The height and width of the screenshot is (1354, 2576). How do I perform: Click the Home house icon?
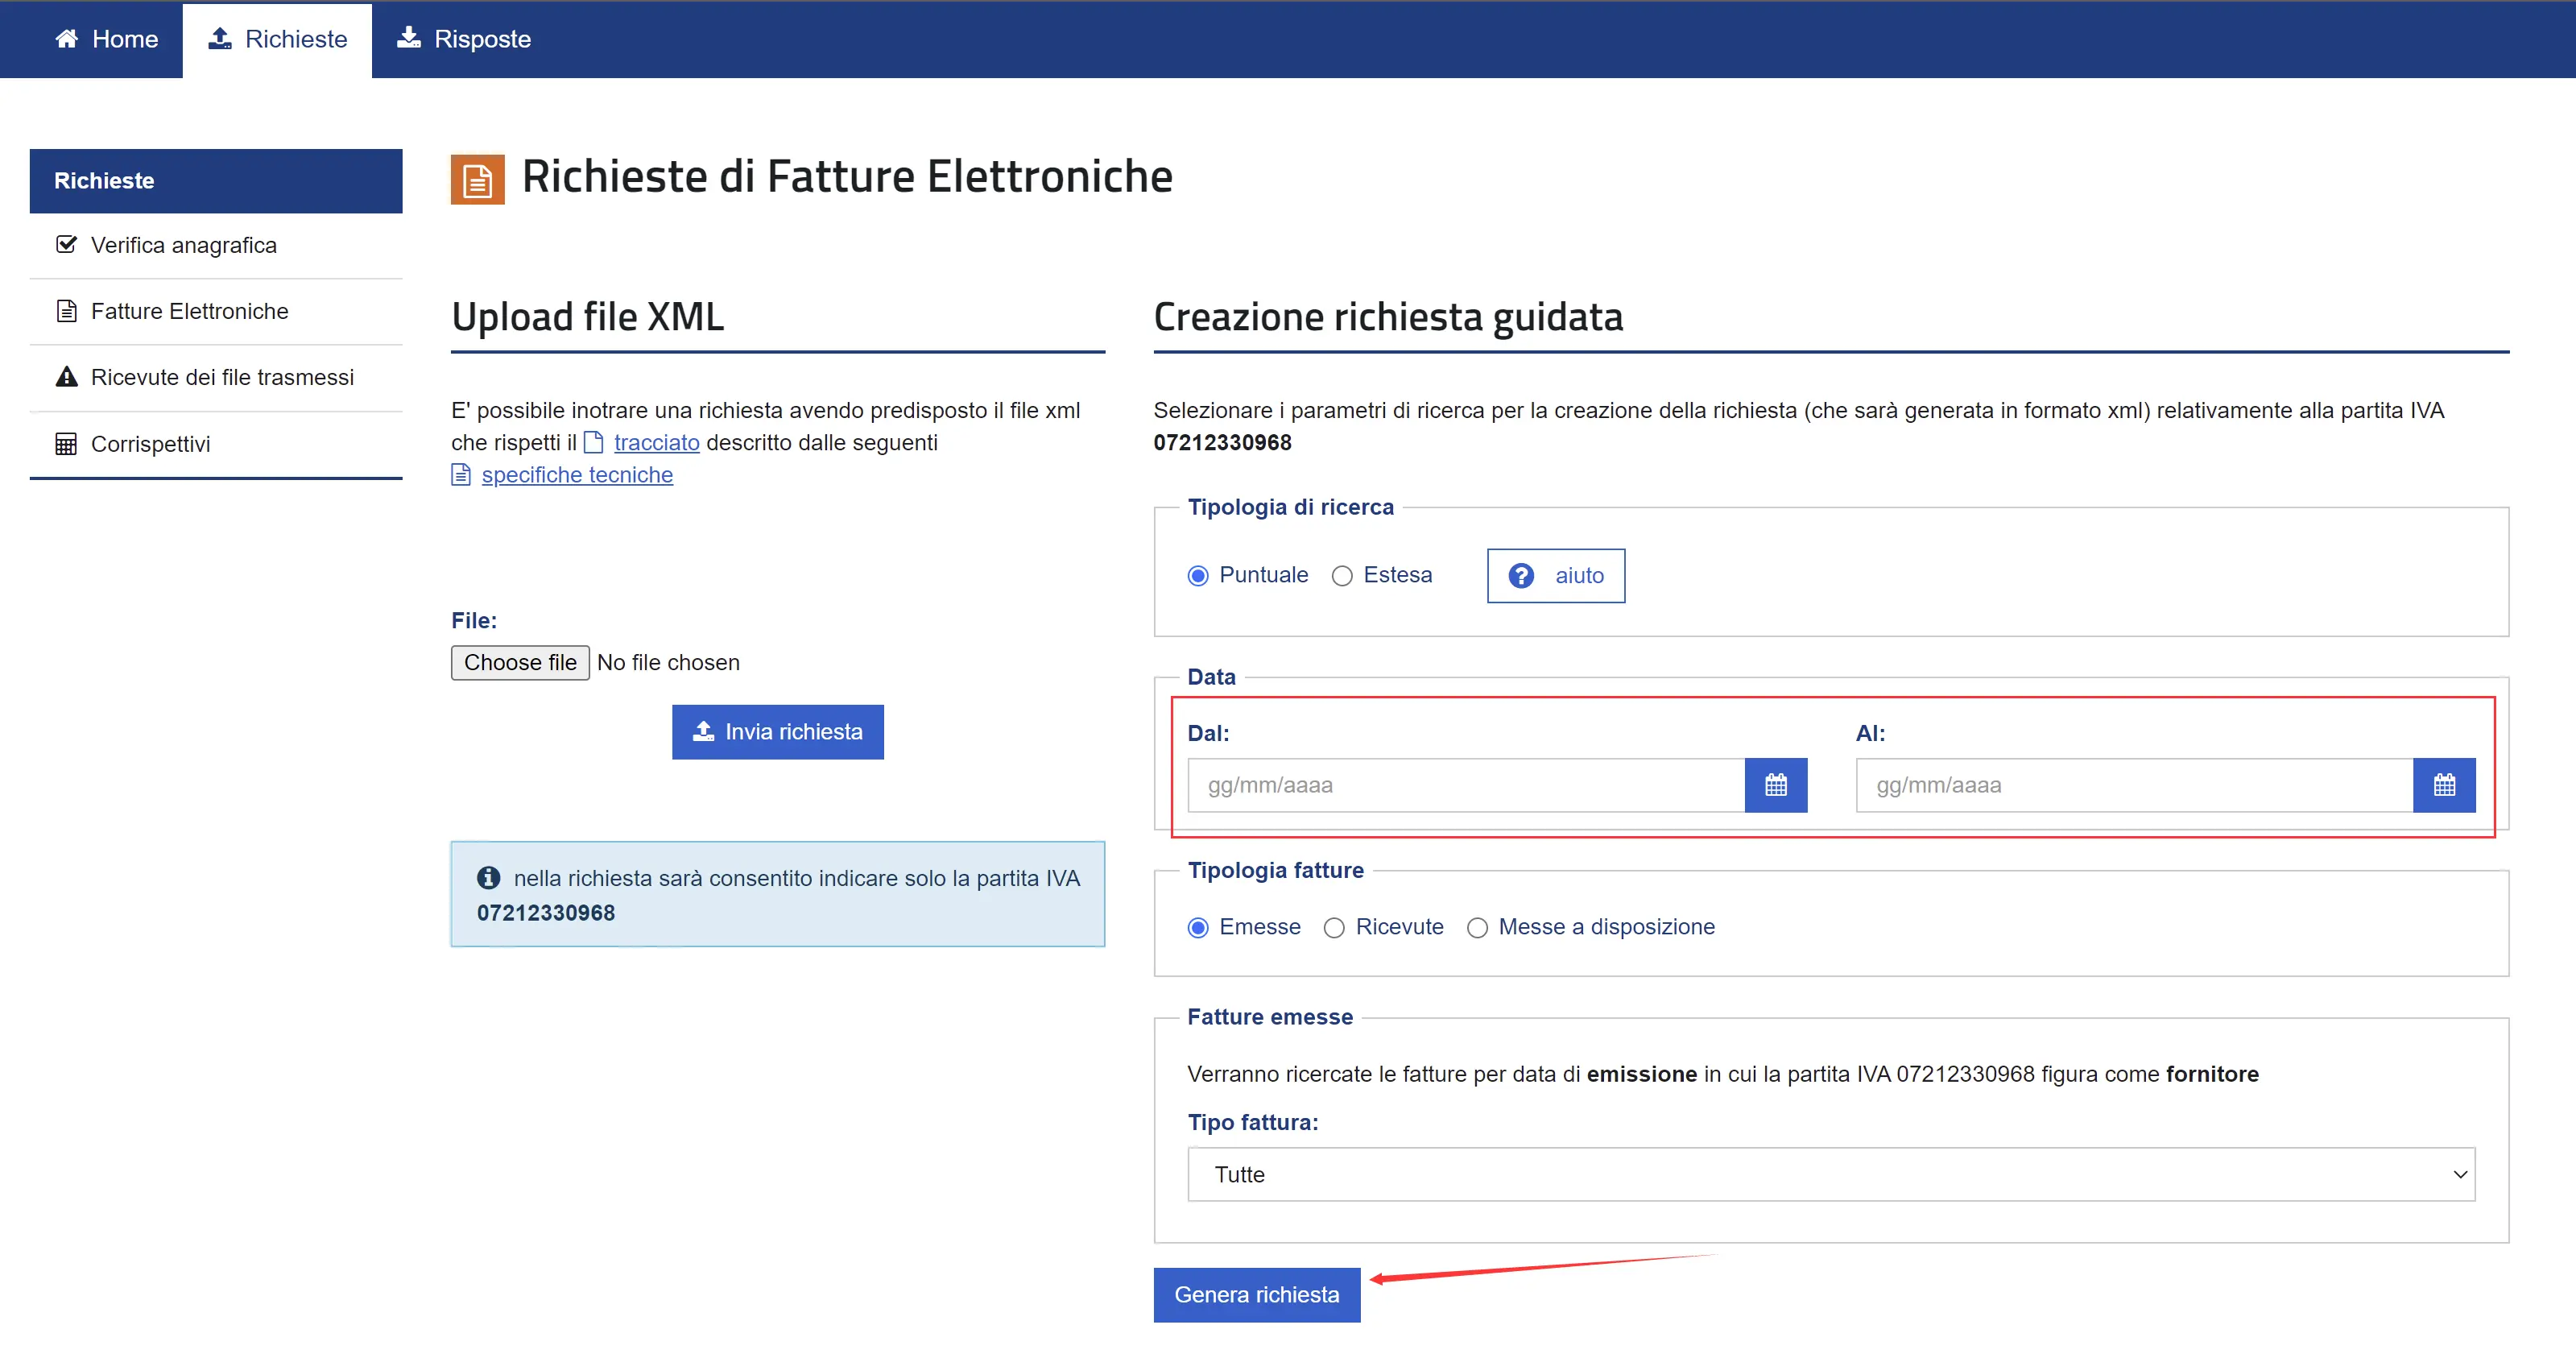[67, 39]
